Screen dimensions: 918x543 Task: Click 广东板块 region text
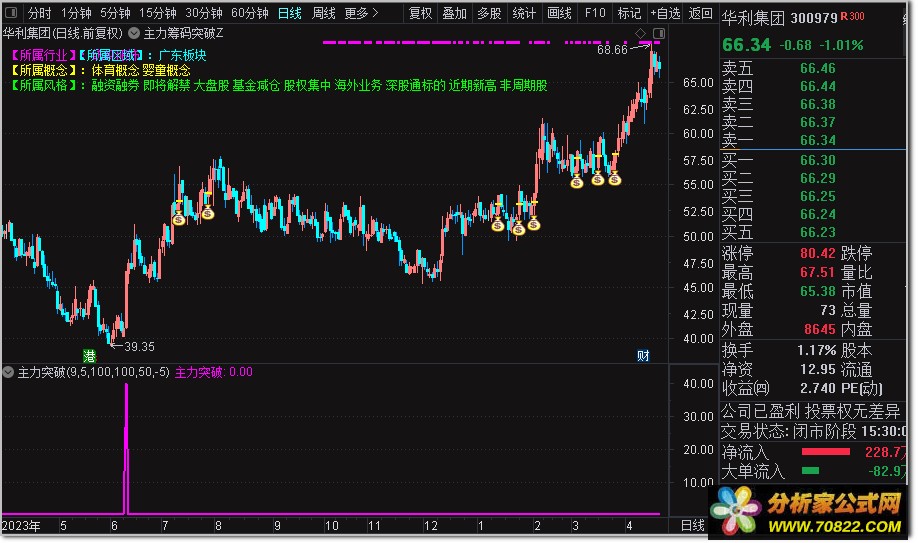tap(182, 56)
